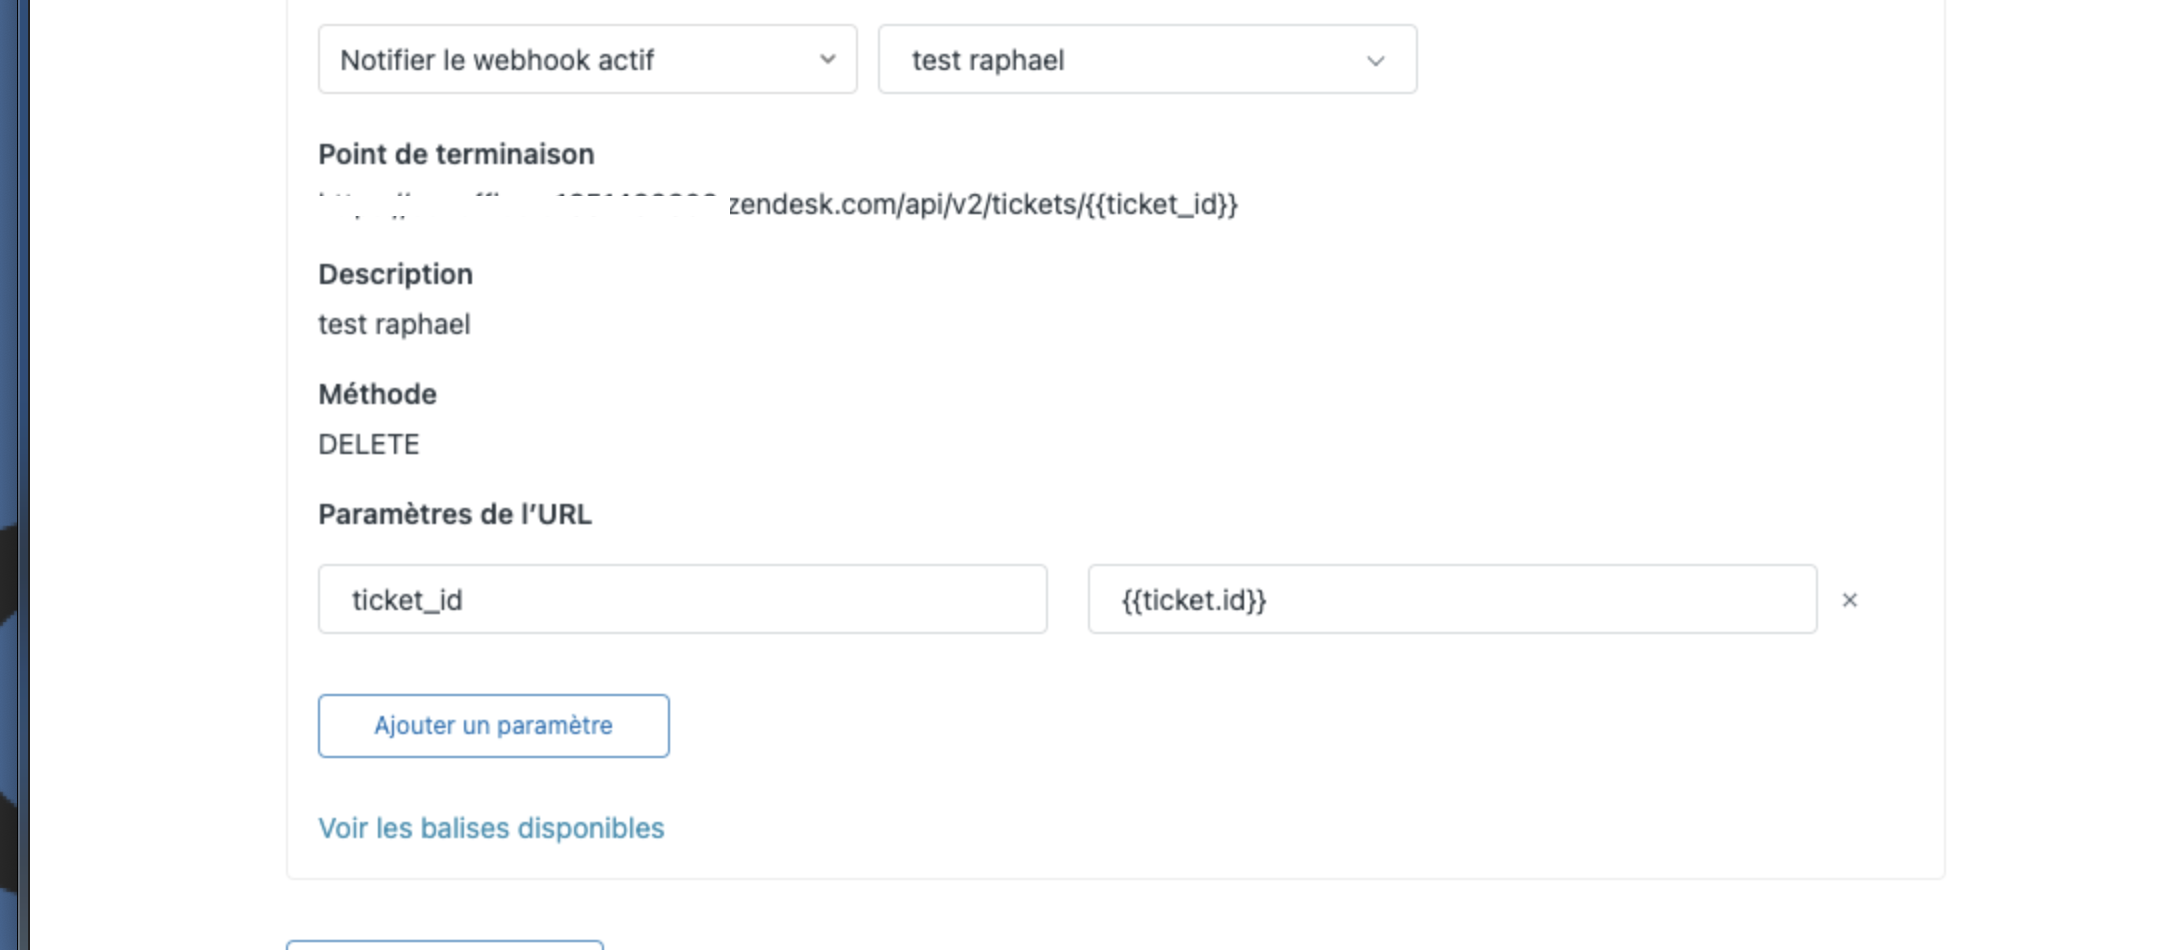Screen dimensions: 2160x950
Task: Focus the ticket_id parameter name field
Action: [682, 600]
